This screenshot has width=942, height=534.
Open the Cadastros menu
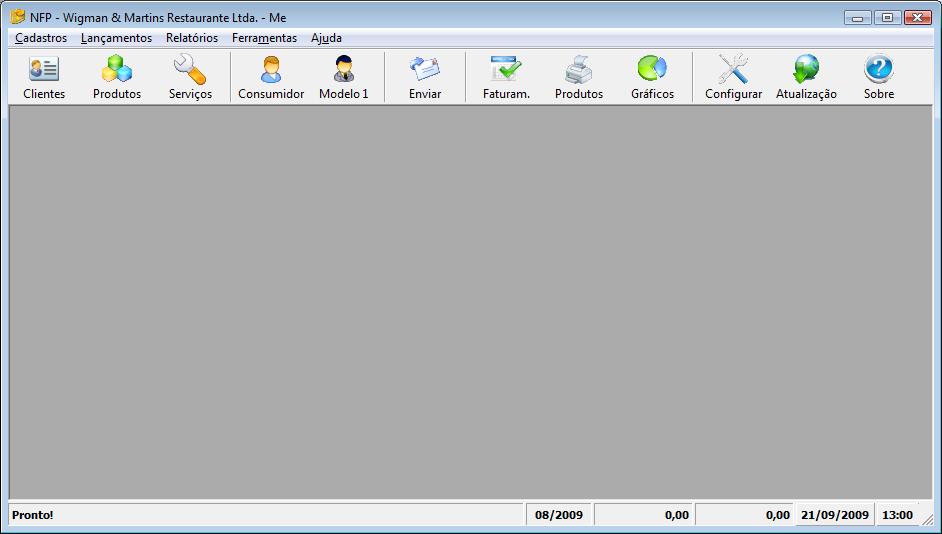point(41,38)
